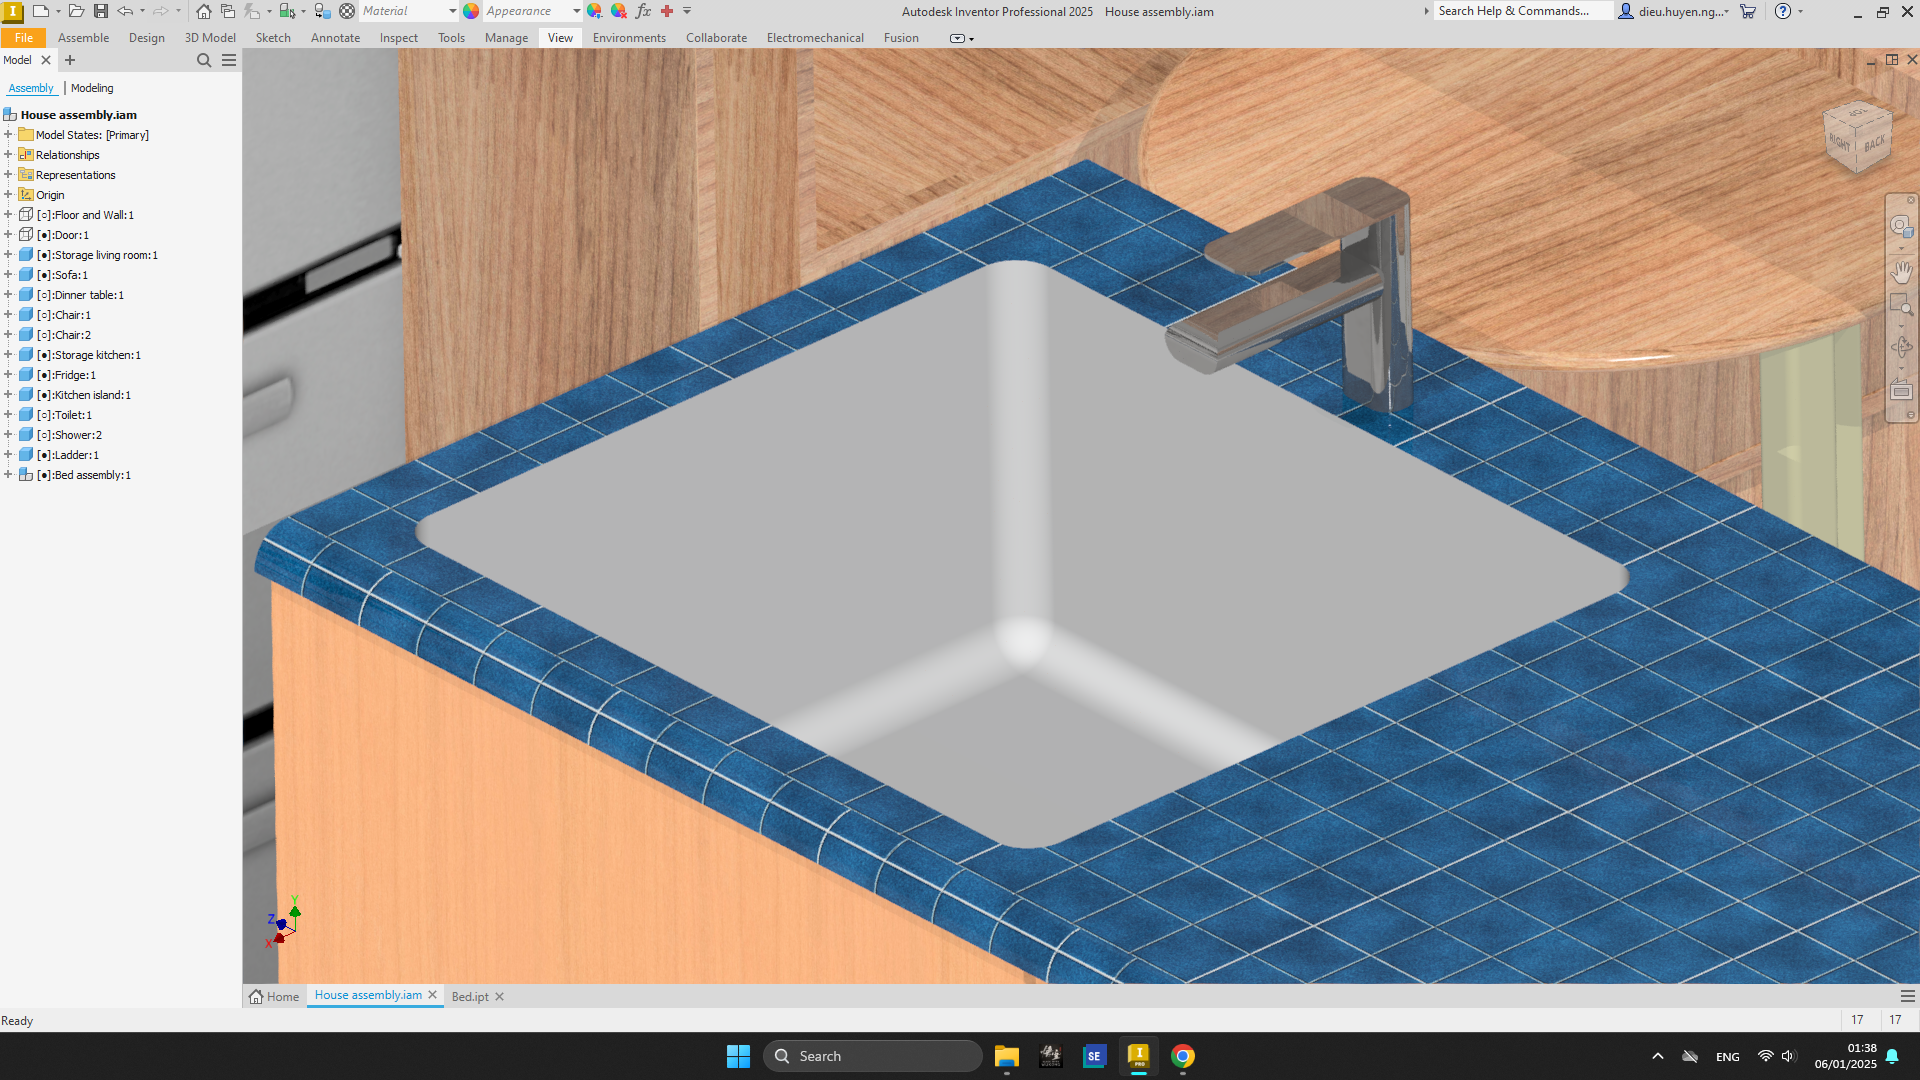This screenshot has width=1920, height=1080.
Task: Open the Material dropdown
Action: click(452, 11)
